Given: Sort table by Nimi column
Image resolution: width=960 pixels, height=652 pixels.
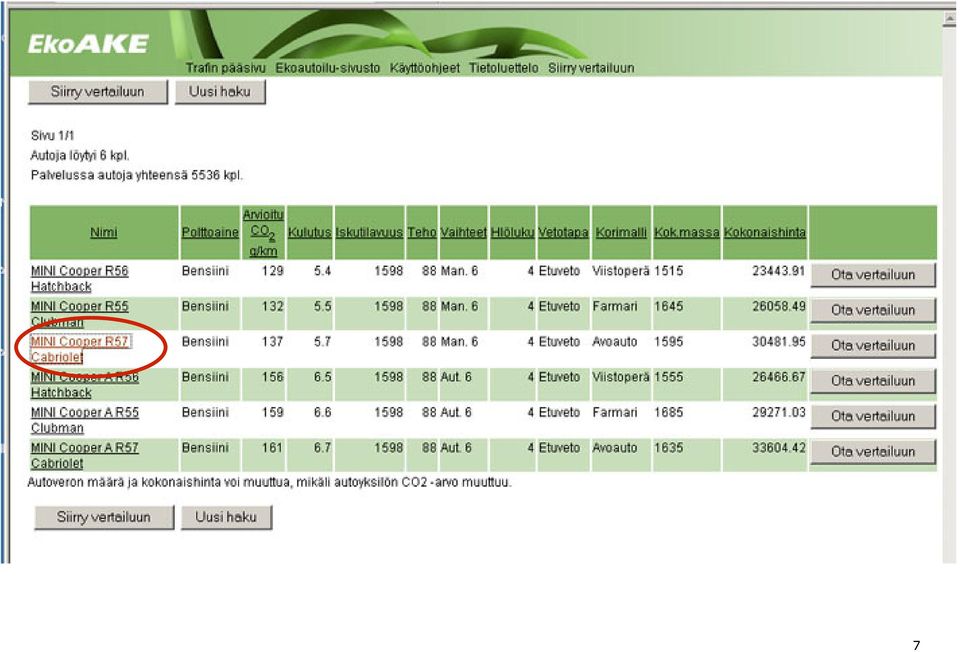Looking at the screenshot, I should 103,233.
